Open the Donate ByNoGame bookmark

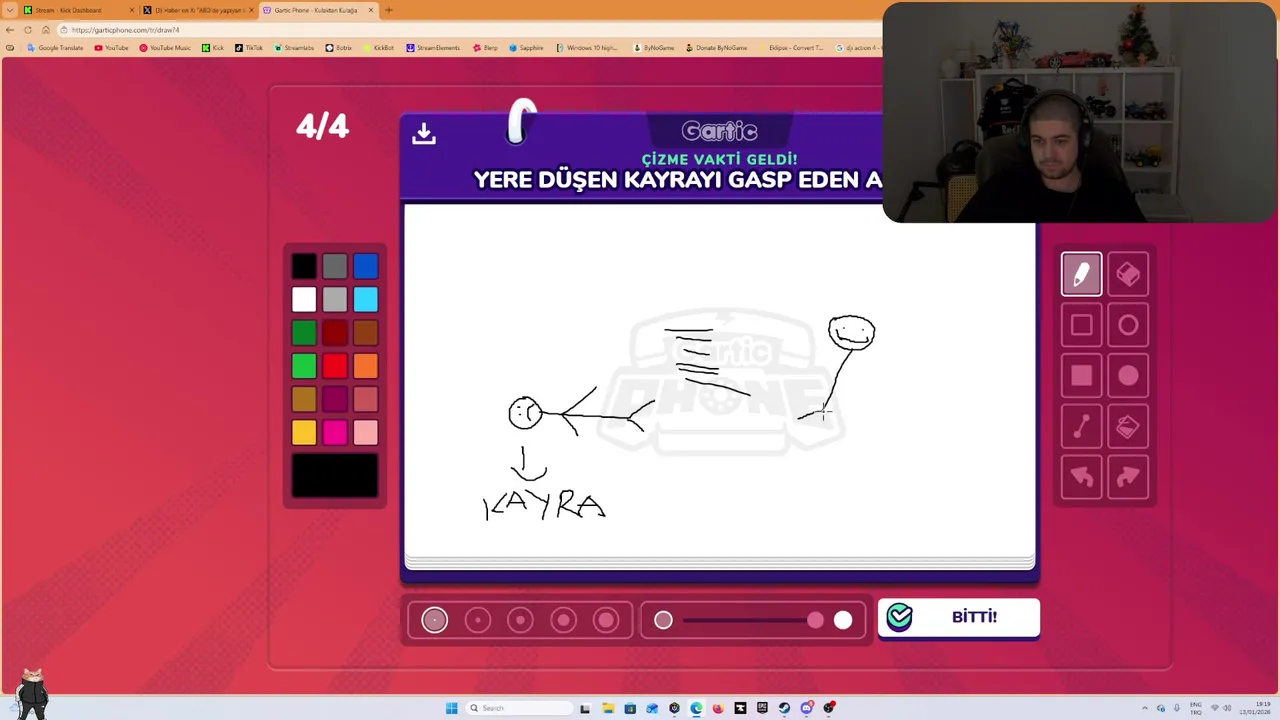pyautogui.click(x=717, y=48)
